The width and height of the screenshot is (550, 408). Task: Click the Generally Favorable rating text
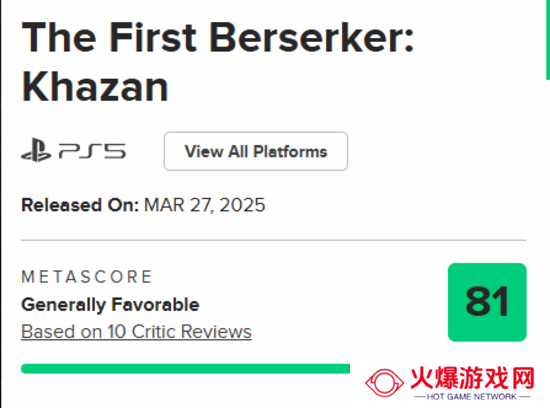pos(110,304)
